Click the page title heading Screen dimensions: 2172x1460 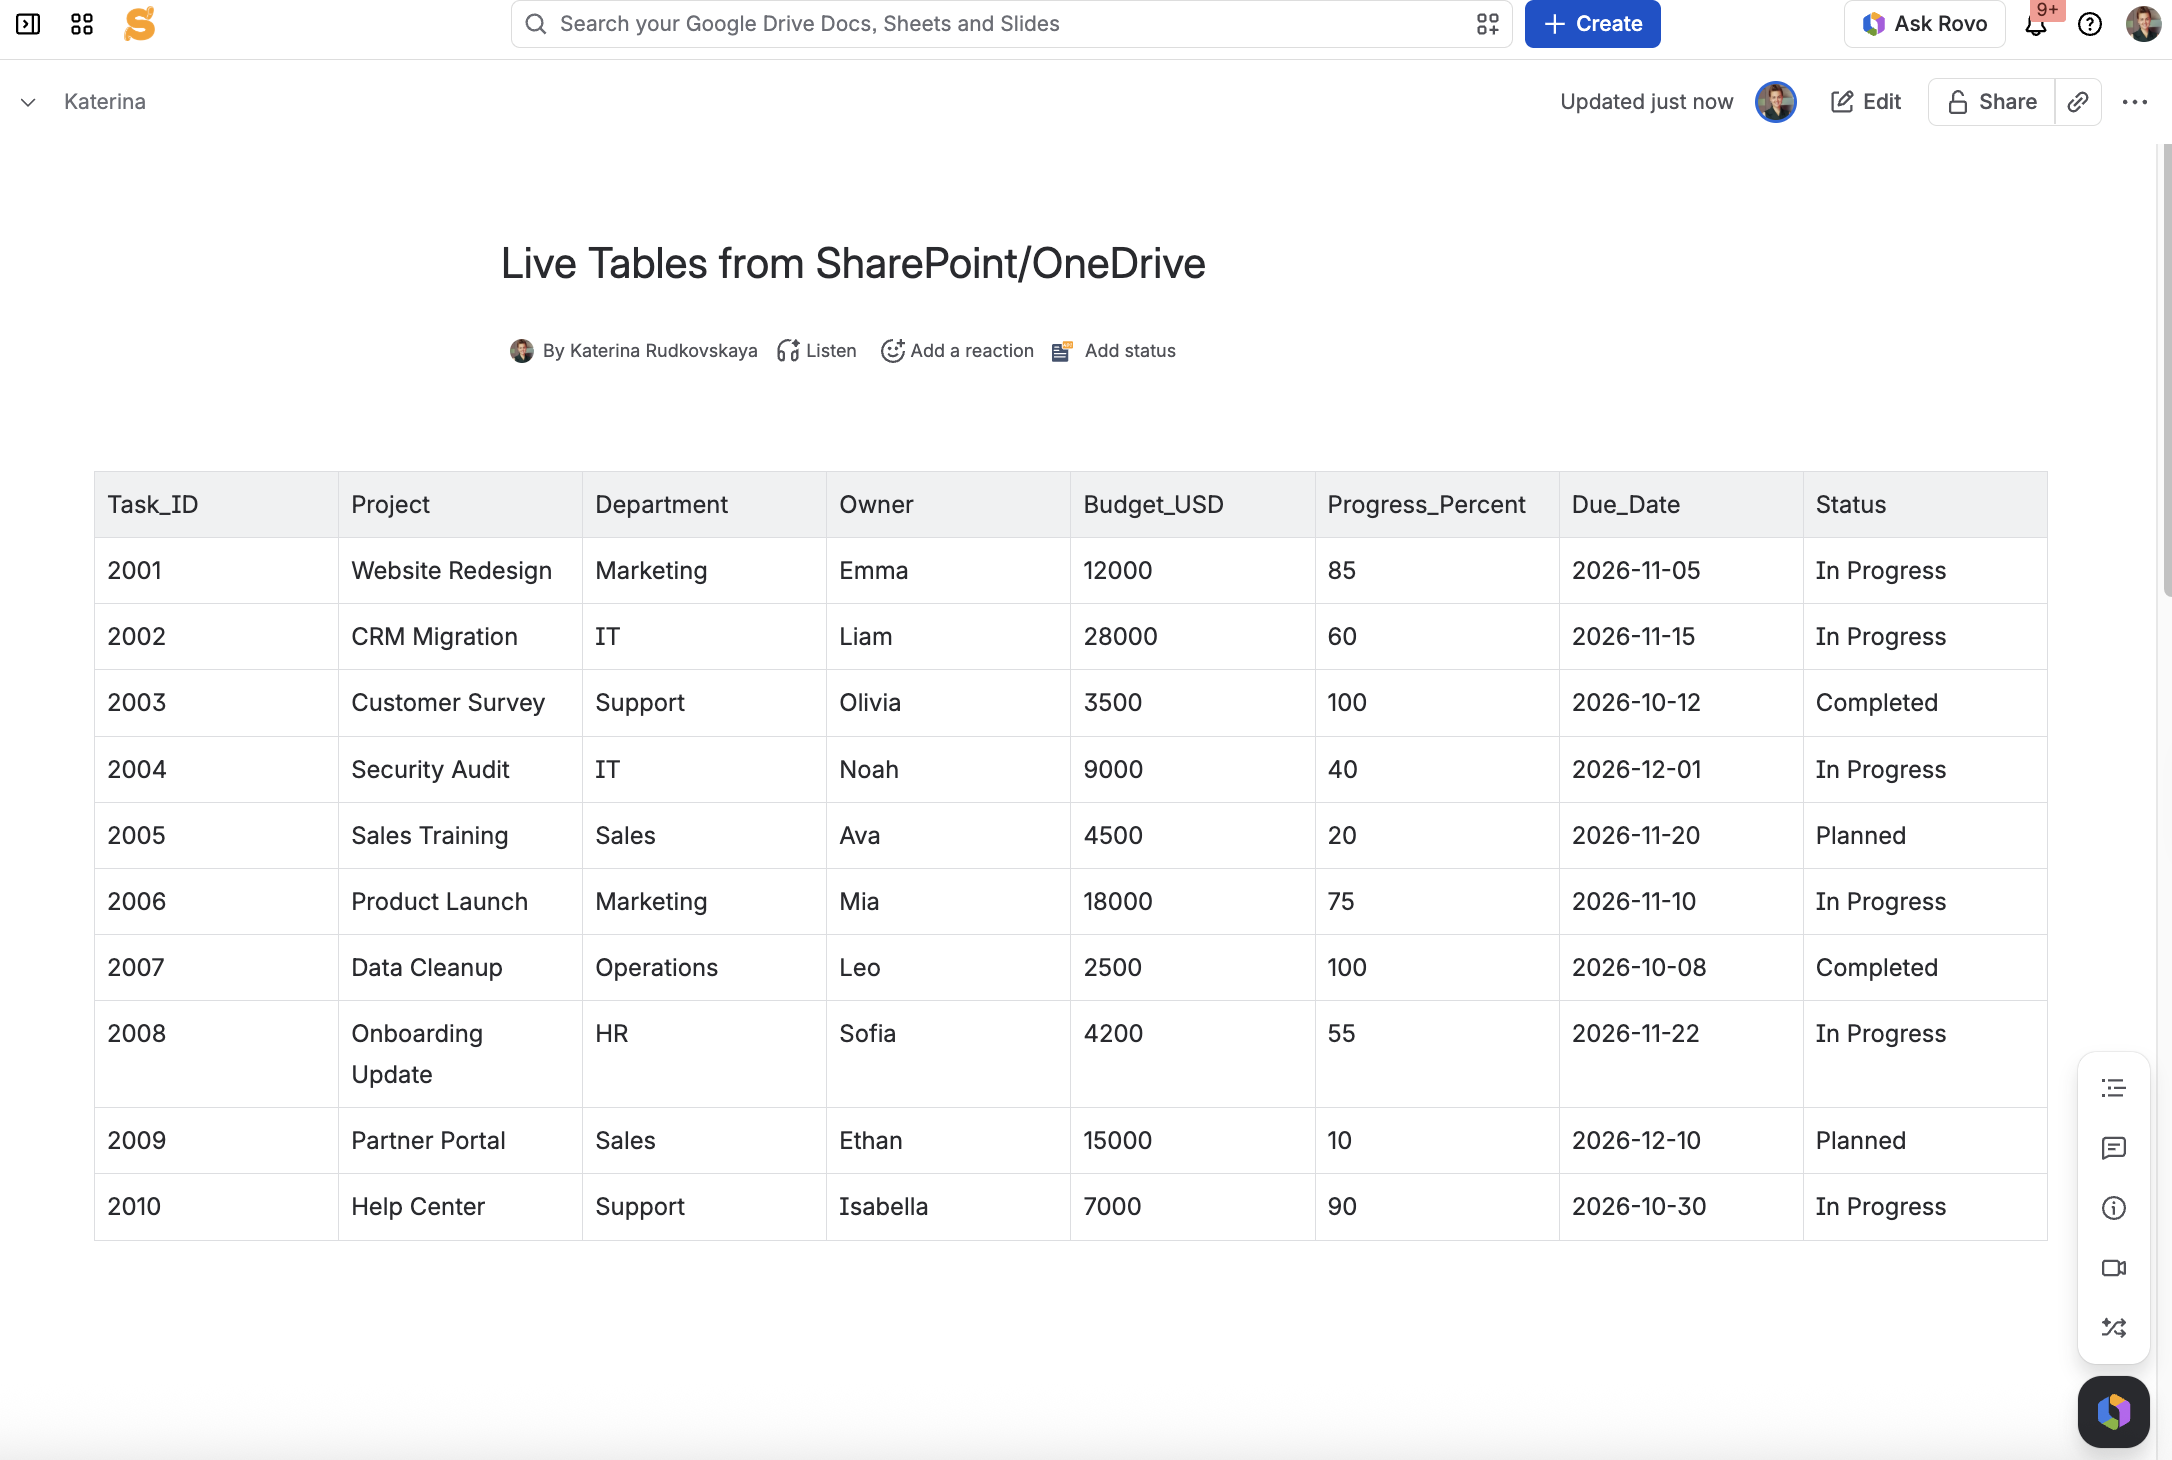pyautogui.click(x=853, y=264)
